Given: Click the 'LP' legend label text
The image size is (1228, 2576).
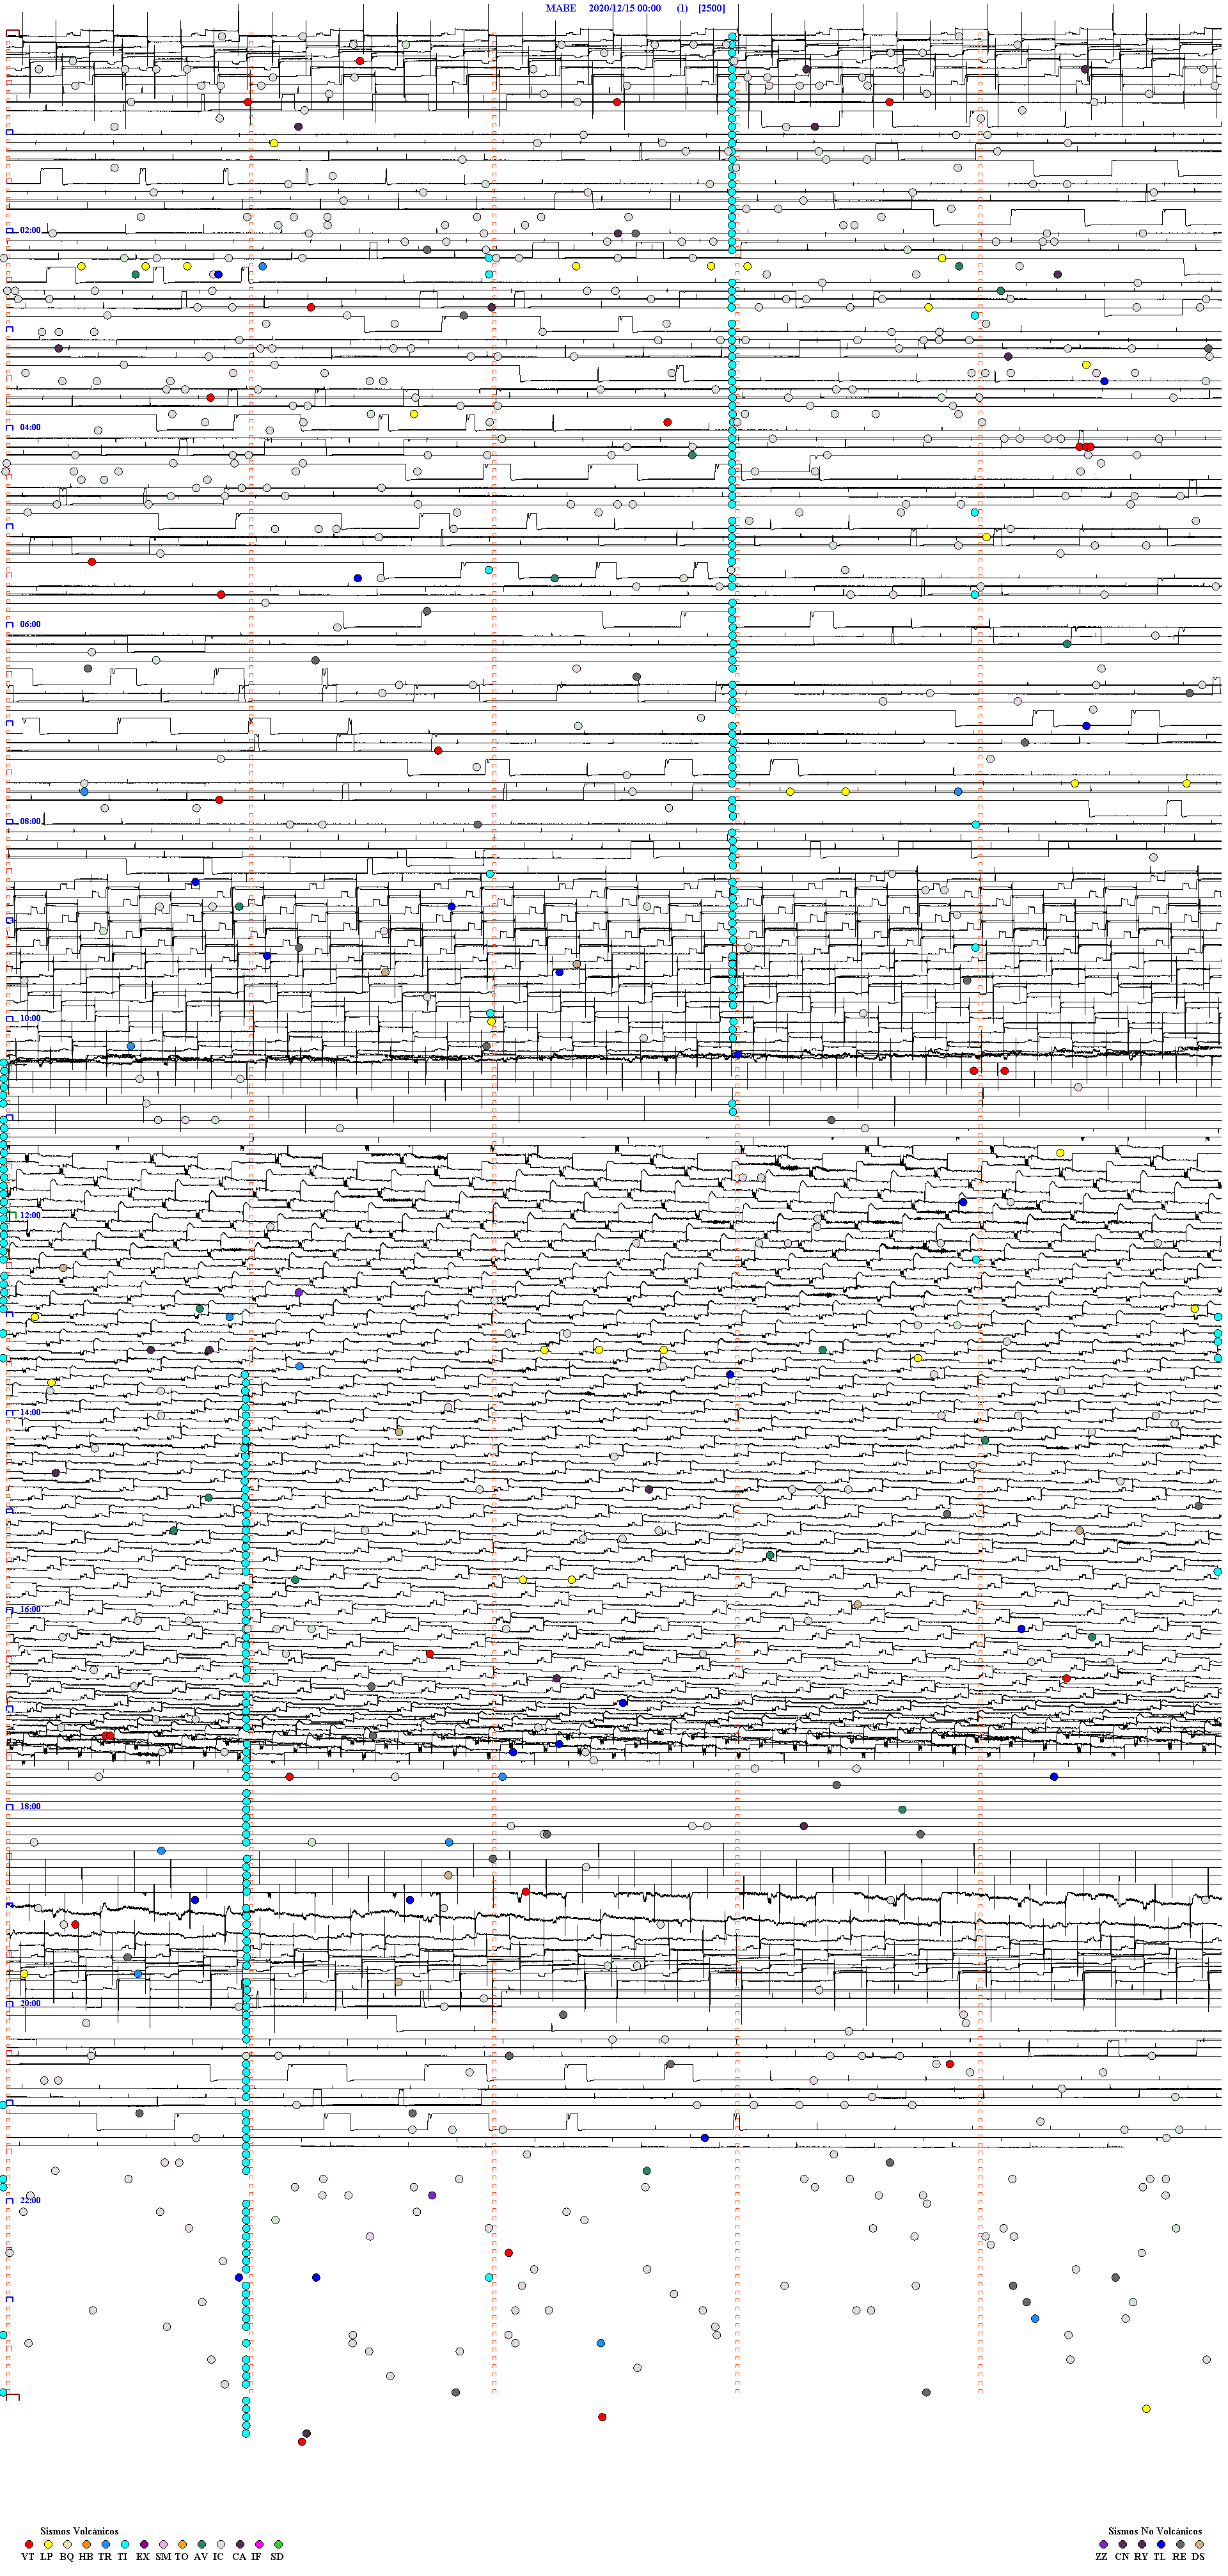Looking at the screenshot, I should [x=46, y=2557].
